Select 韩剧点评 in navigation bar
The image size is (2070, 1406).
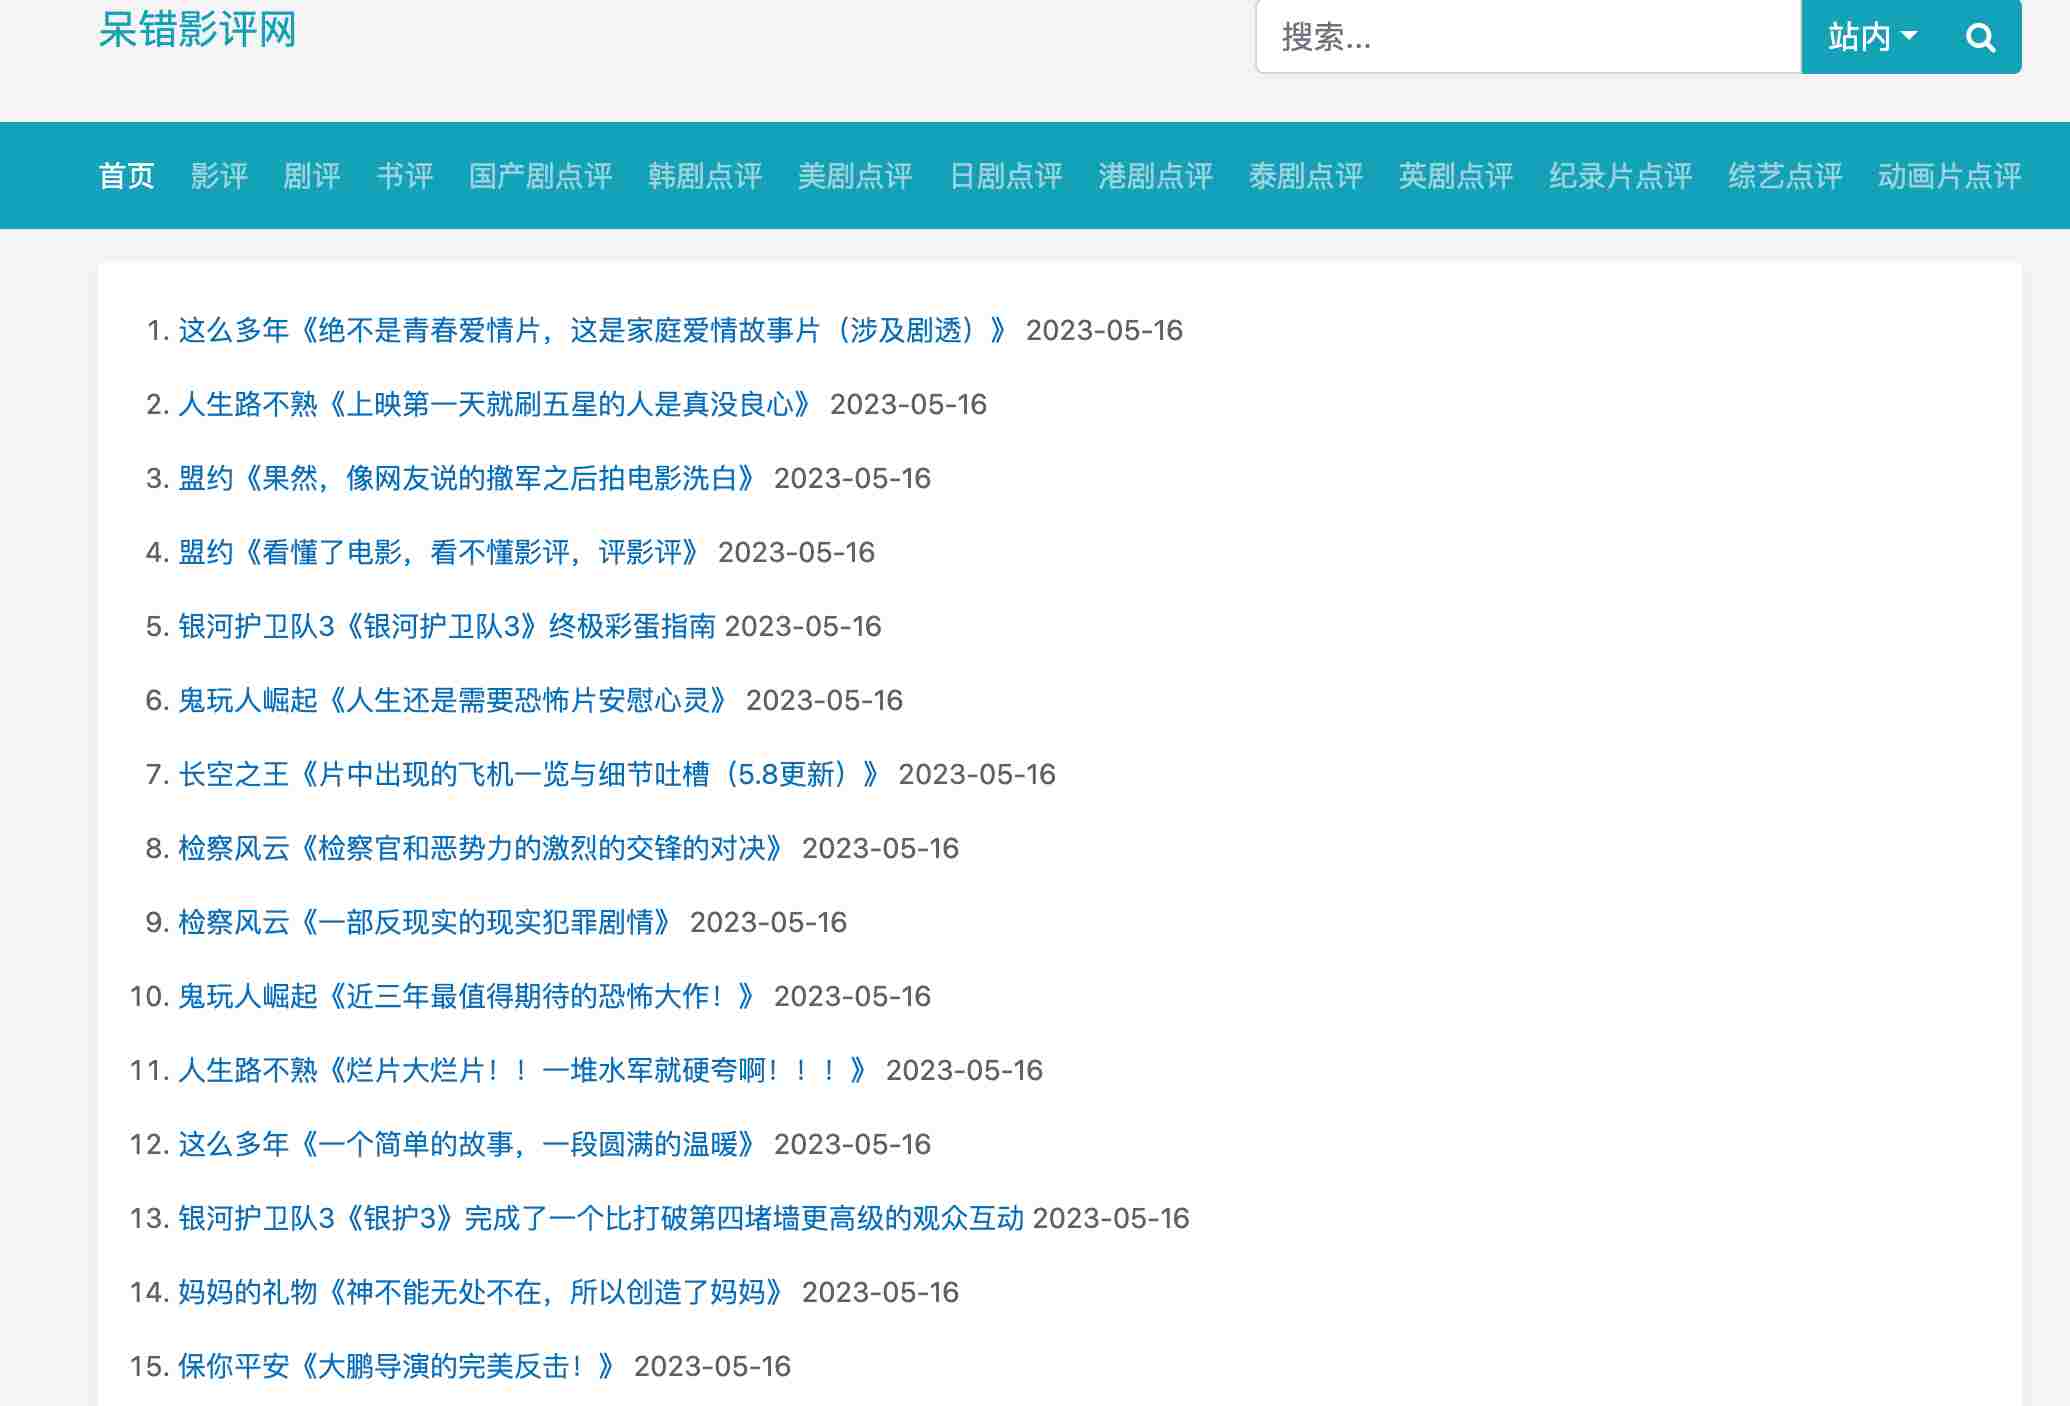704,176
